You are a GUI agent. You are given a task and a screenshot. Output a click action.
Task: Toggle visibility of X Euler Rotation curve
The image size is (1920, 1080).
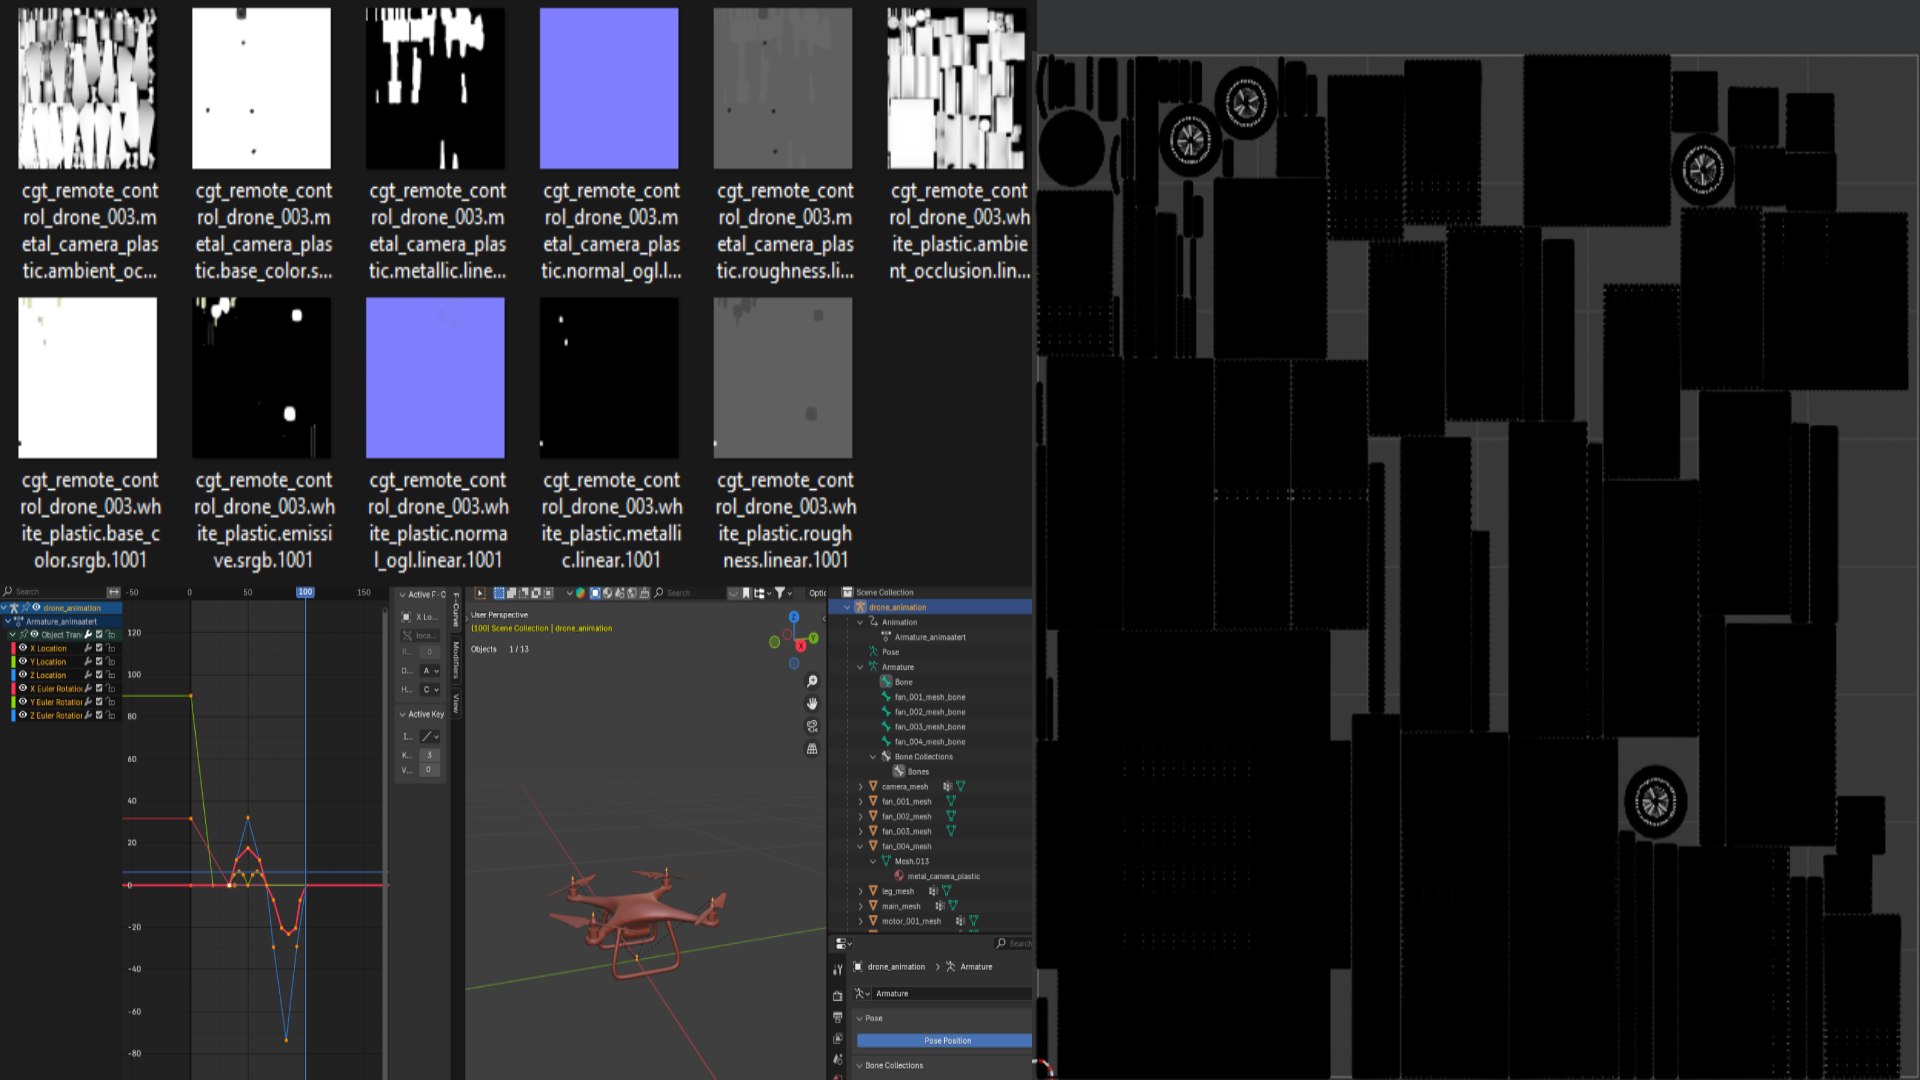point(23,689)
